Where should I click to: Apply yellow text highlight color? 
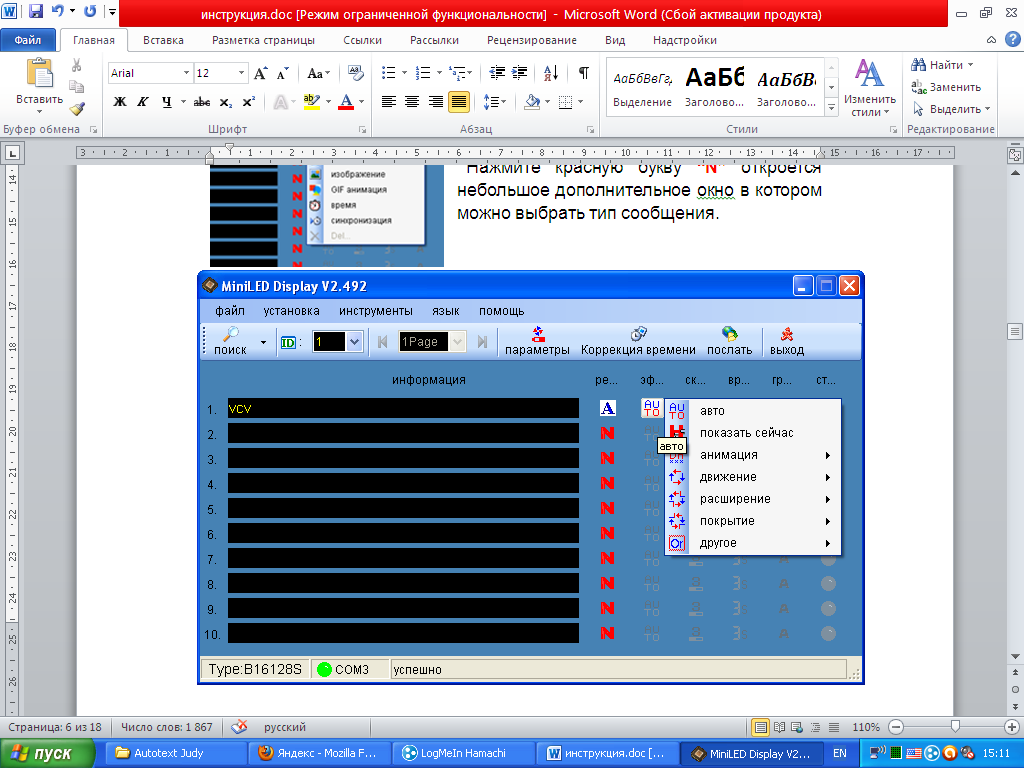(312, 101)
